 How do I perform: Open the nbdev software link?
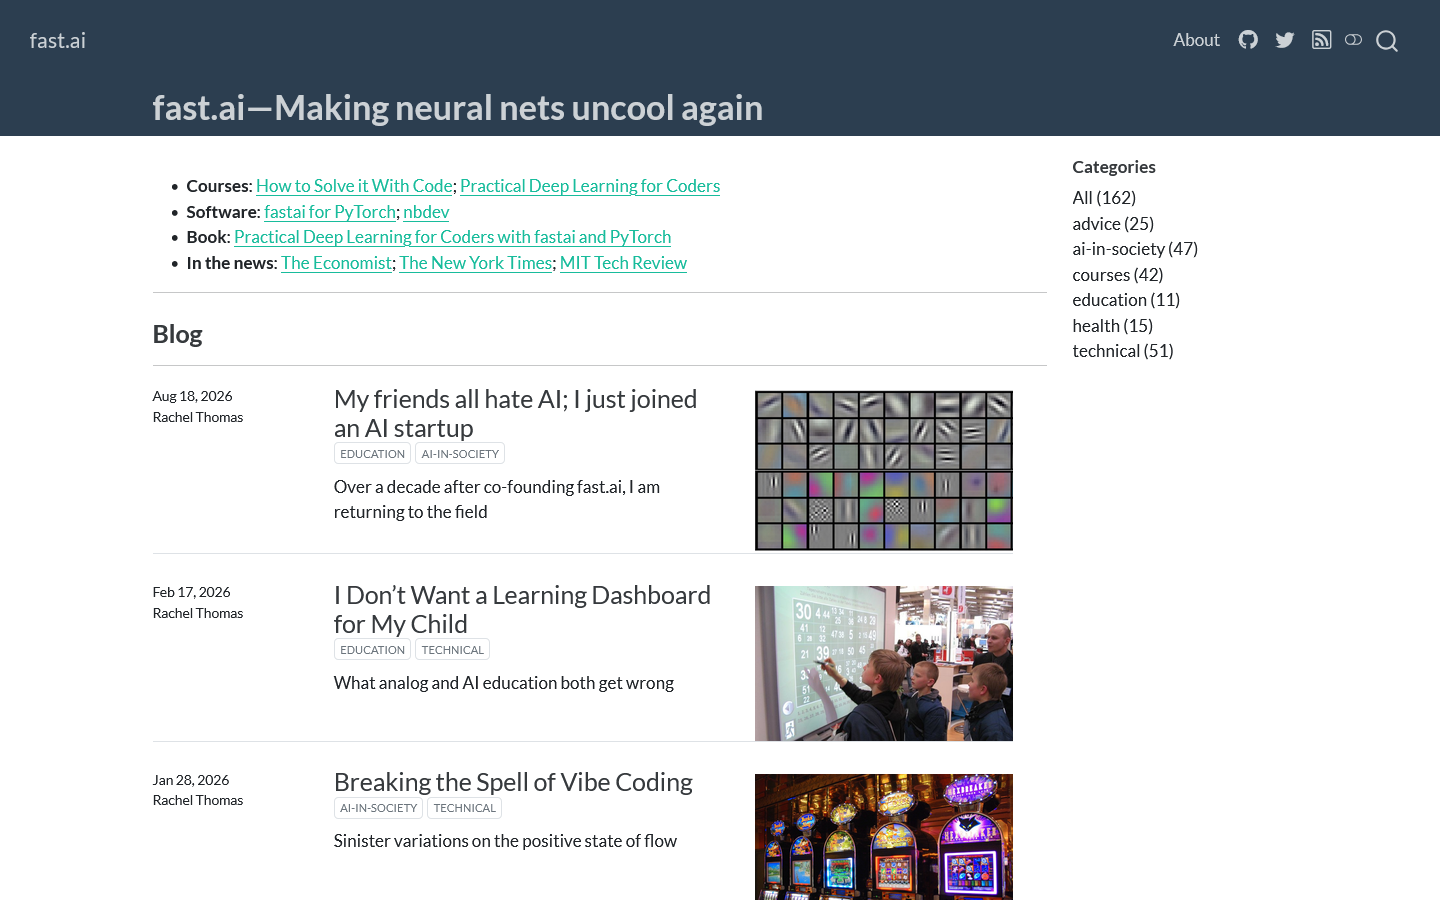coord(426,212)
